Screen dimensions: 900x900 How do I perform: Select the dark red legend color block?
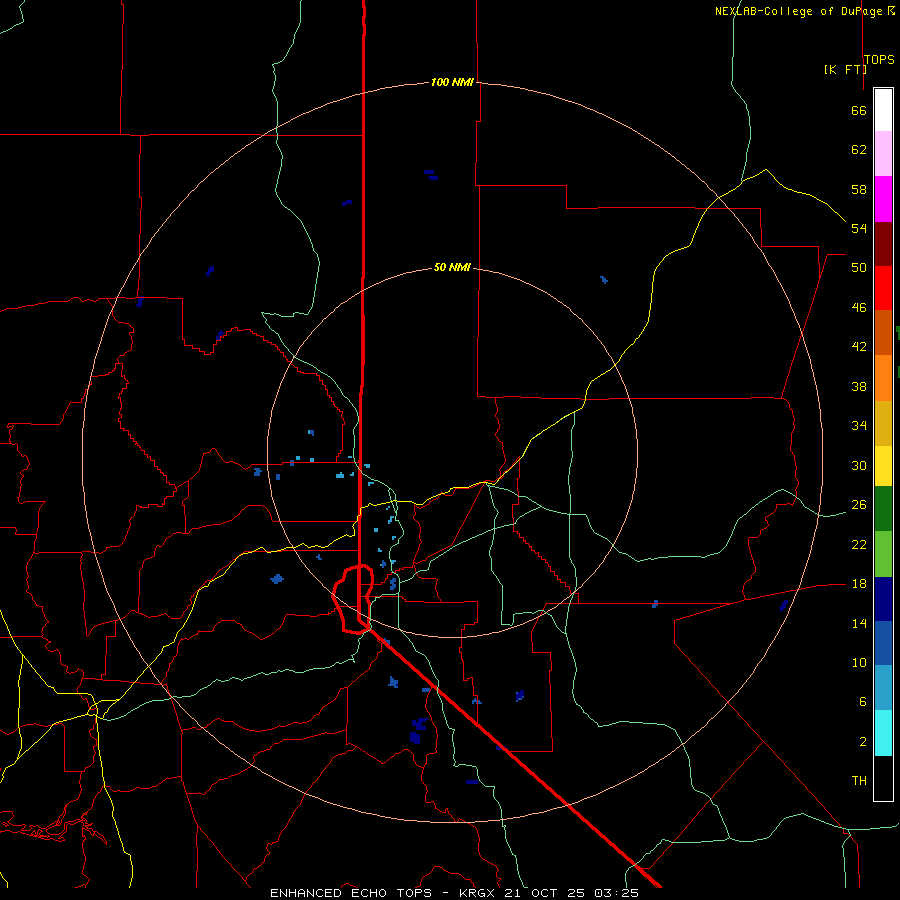tap(883, 245)
